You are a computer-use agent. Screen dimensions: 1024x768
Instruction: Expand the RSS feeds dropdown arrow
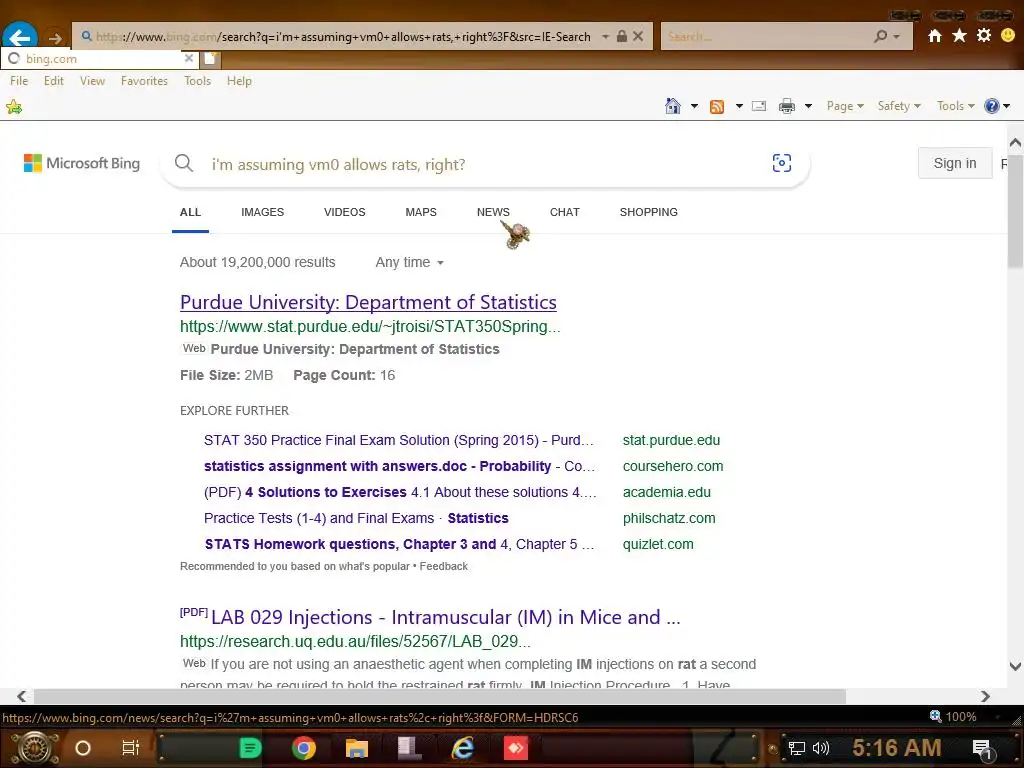(x=739, y=106)
